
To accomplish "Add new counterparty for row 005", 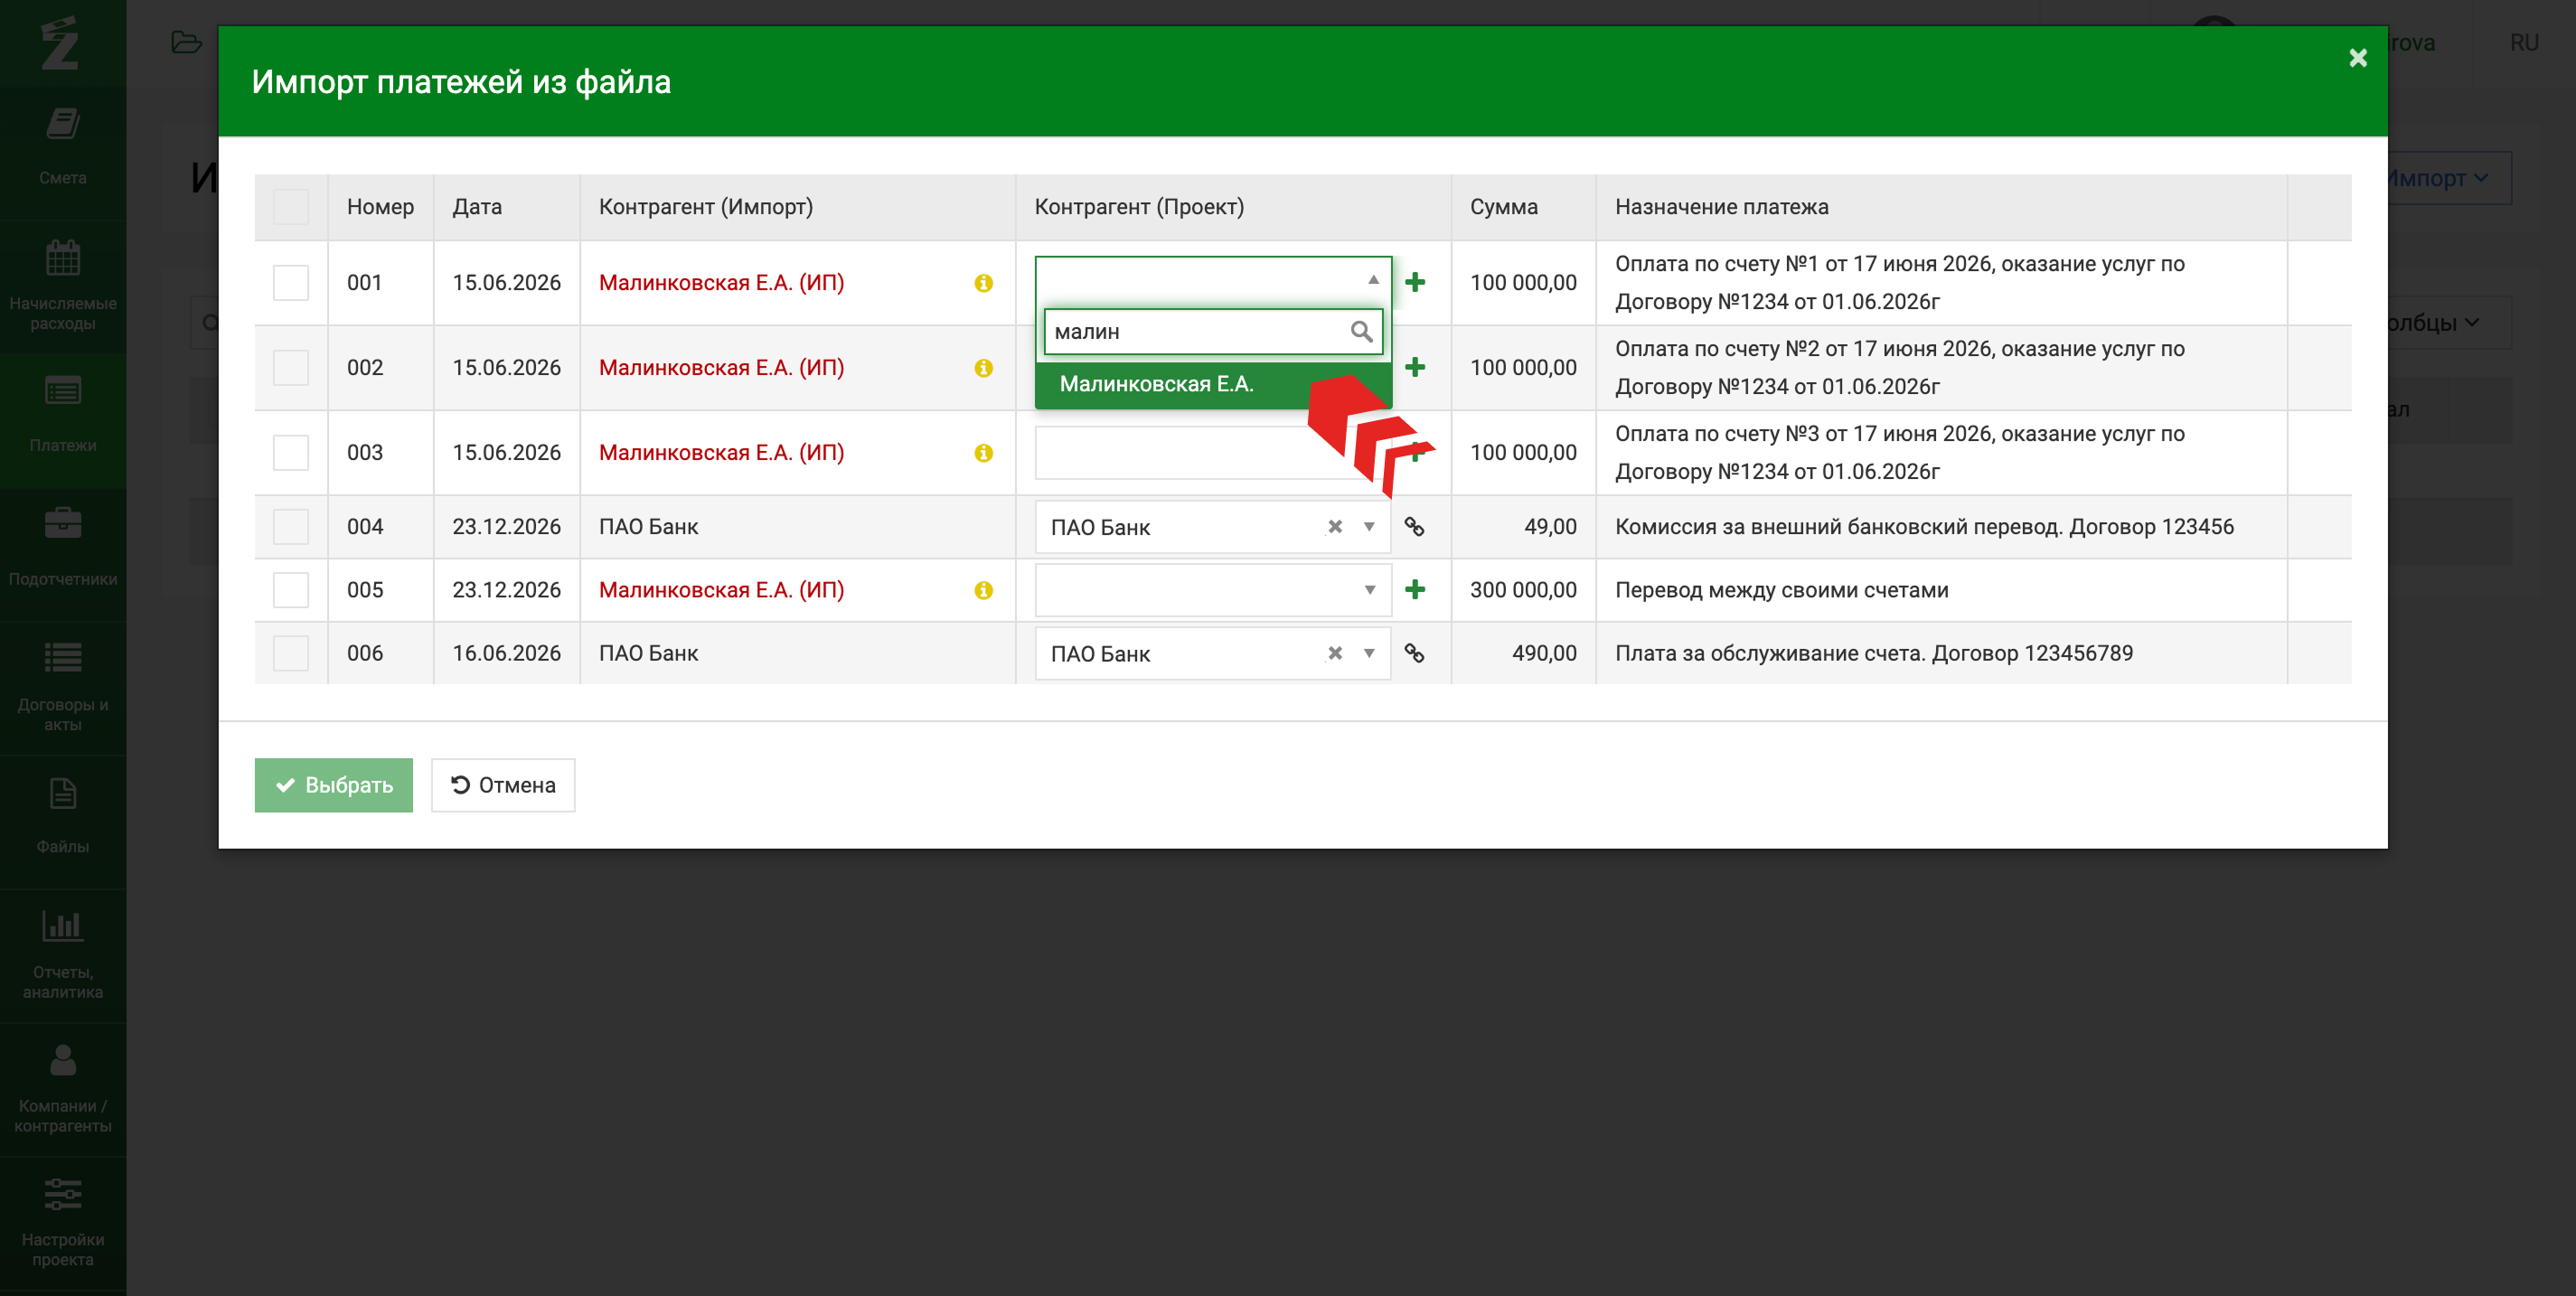I will click(x=1415, y=590).
